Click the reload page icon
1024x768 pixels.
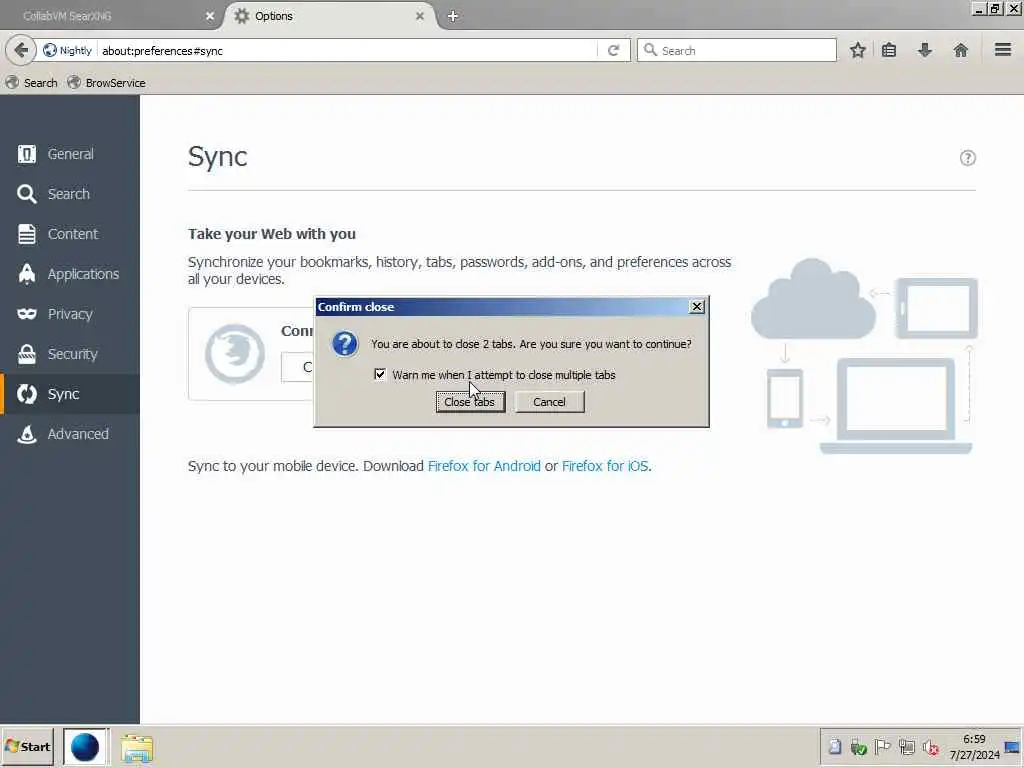tap(613, 50)
